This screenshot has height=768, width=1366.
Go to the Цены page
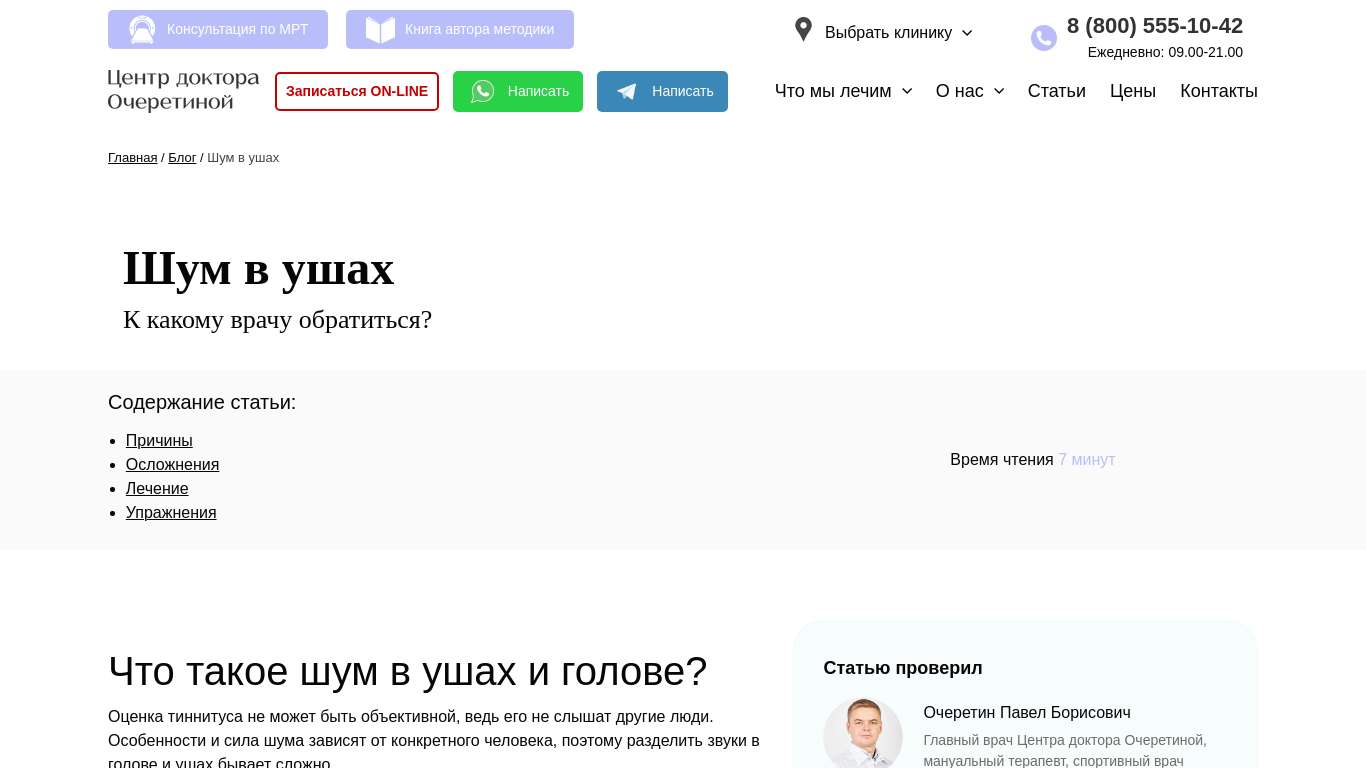(1132, 91)
